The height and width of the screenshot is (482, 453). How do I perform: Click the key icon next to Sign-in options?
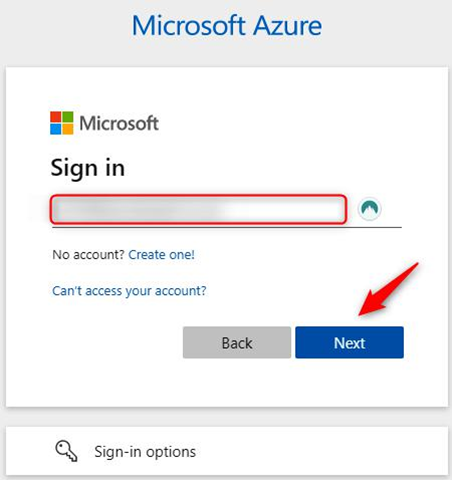coord(67,451)
